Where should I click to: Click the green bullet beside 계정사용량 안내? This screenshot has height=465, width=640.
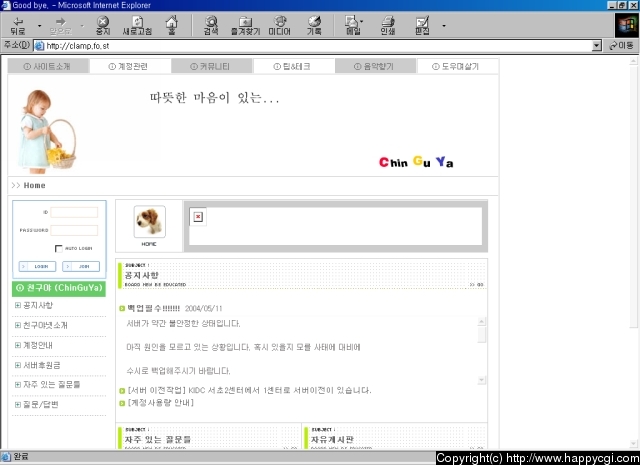[x=122, y=403]
